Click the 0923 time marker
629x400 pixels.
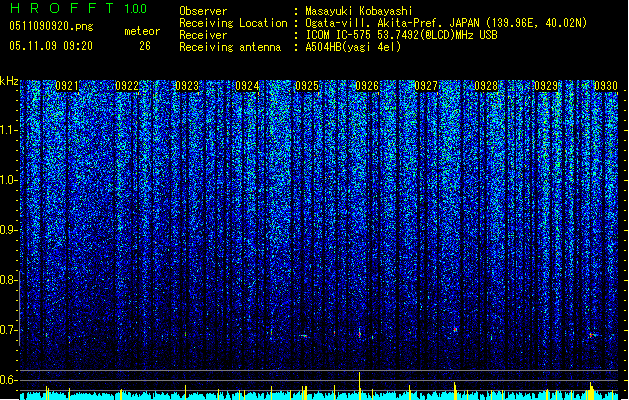tap(187, 86)
